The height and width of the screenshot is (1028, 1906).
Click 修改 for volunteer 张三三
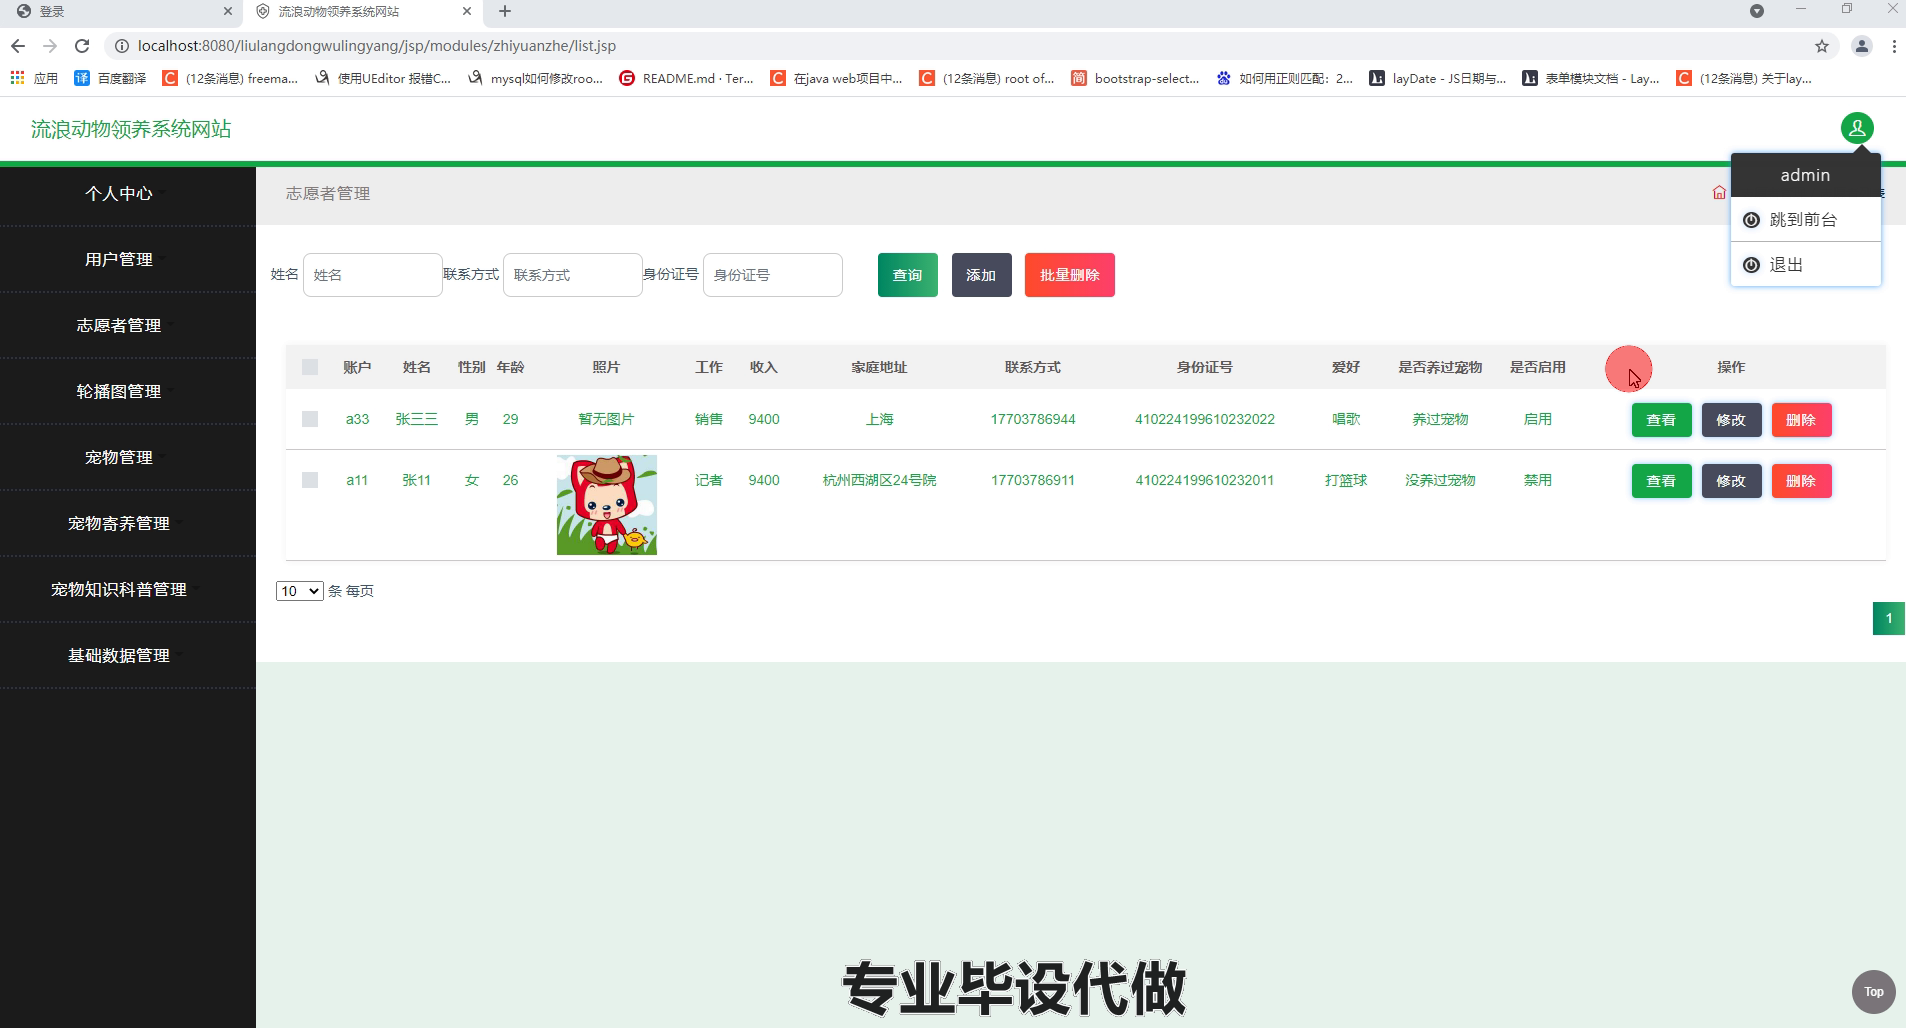tap(1731, 420)
